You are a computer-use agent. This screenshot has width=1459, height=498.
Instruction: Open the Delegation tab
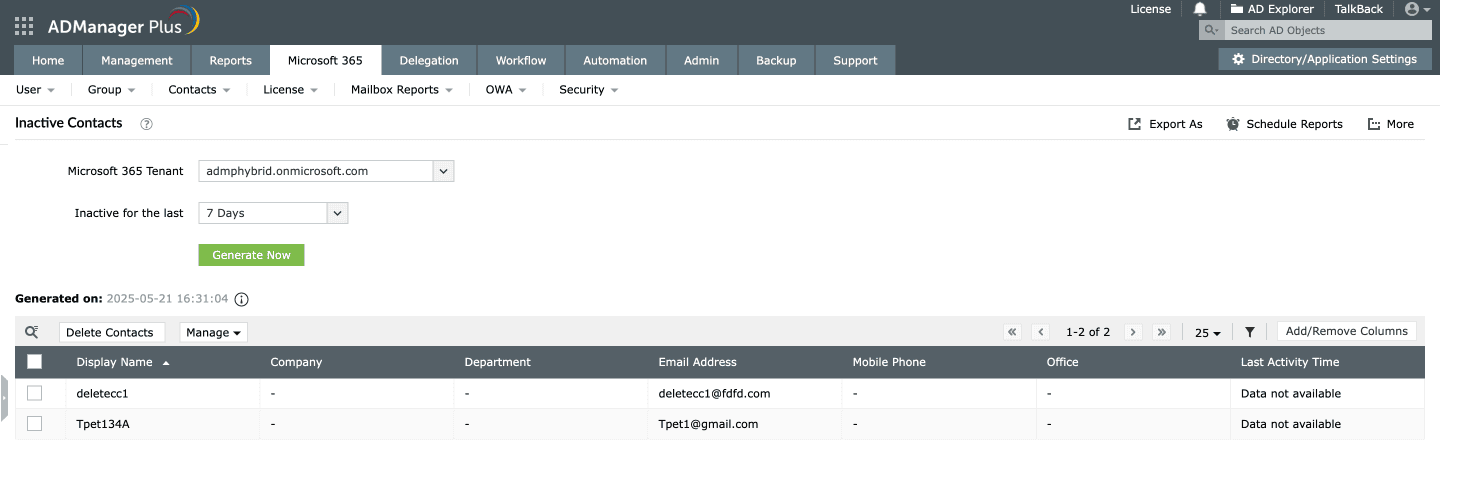429,60
